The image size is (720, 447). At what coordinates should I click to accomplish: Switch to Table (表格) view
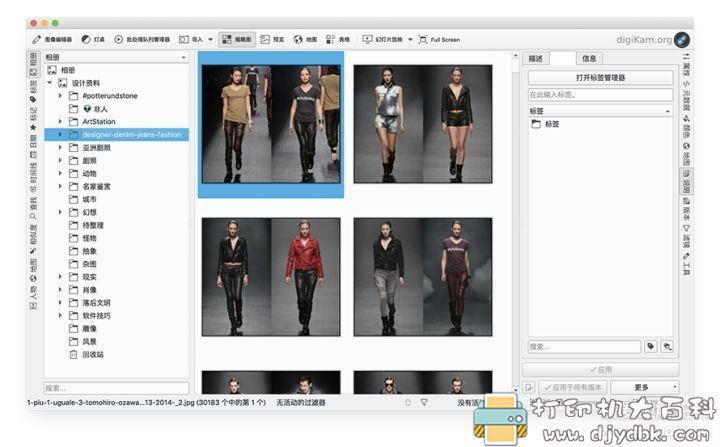click(x=338, y=40)
